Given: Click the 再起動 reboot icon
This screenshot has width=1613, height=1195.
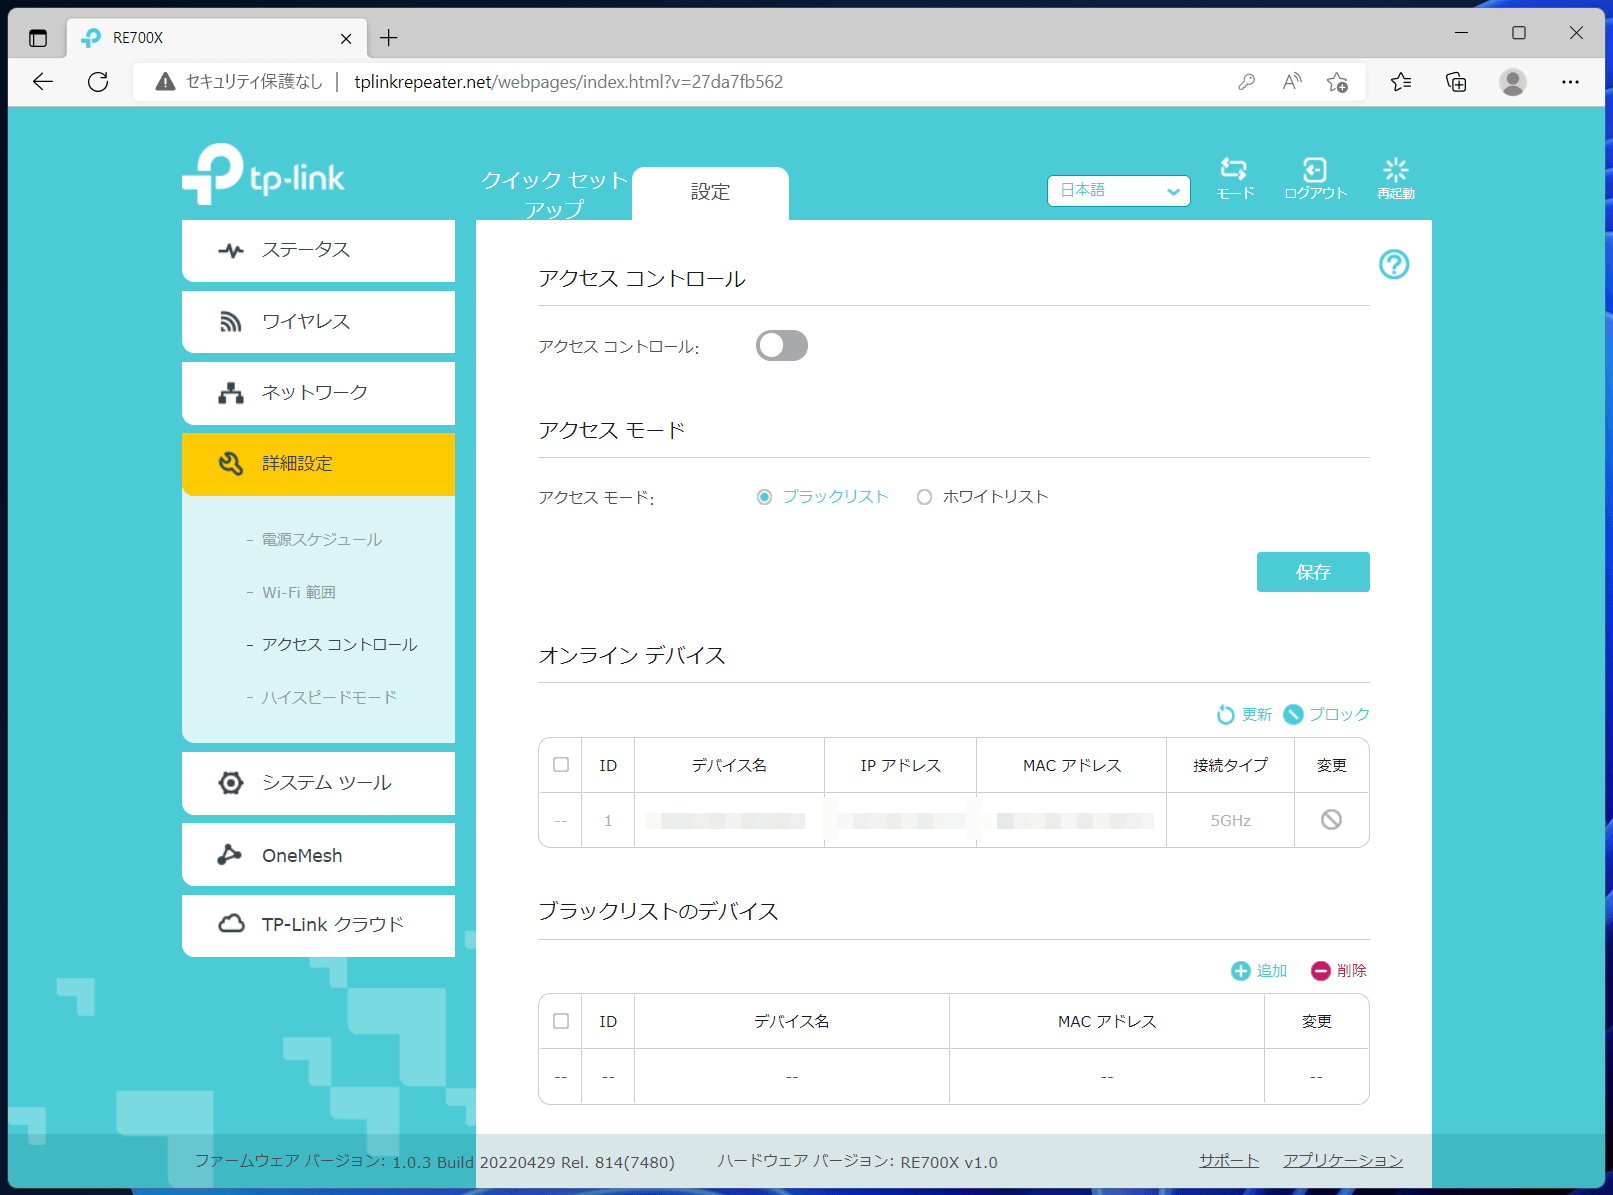Looking at the screenshot, I should [x=1395, y=169].
